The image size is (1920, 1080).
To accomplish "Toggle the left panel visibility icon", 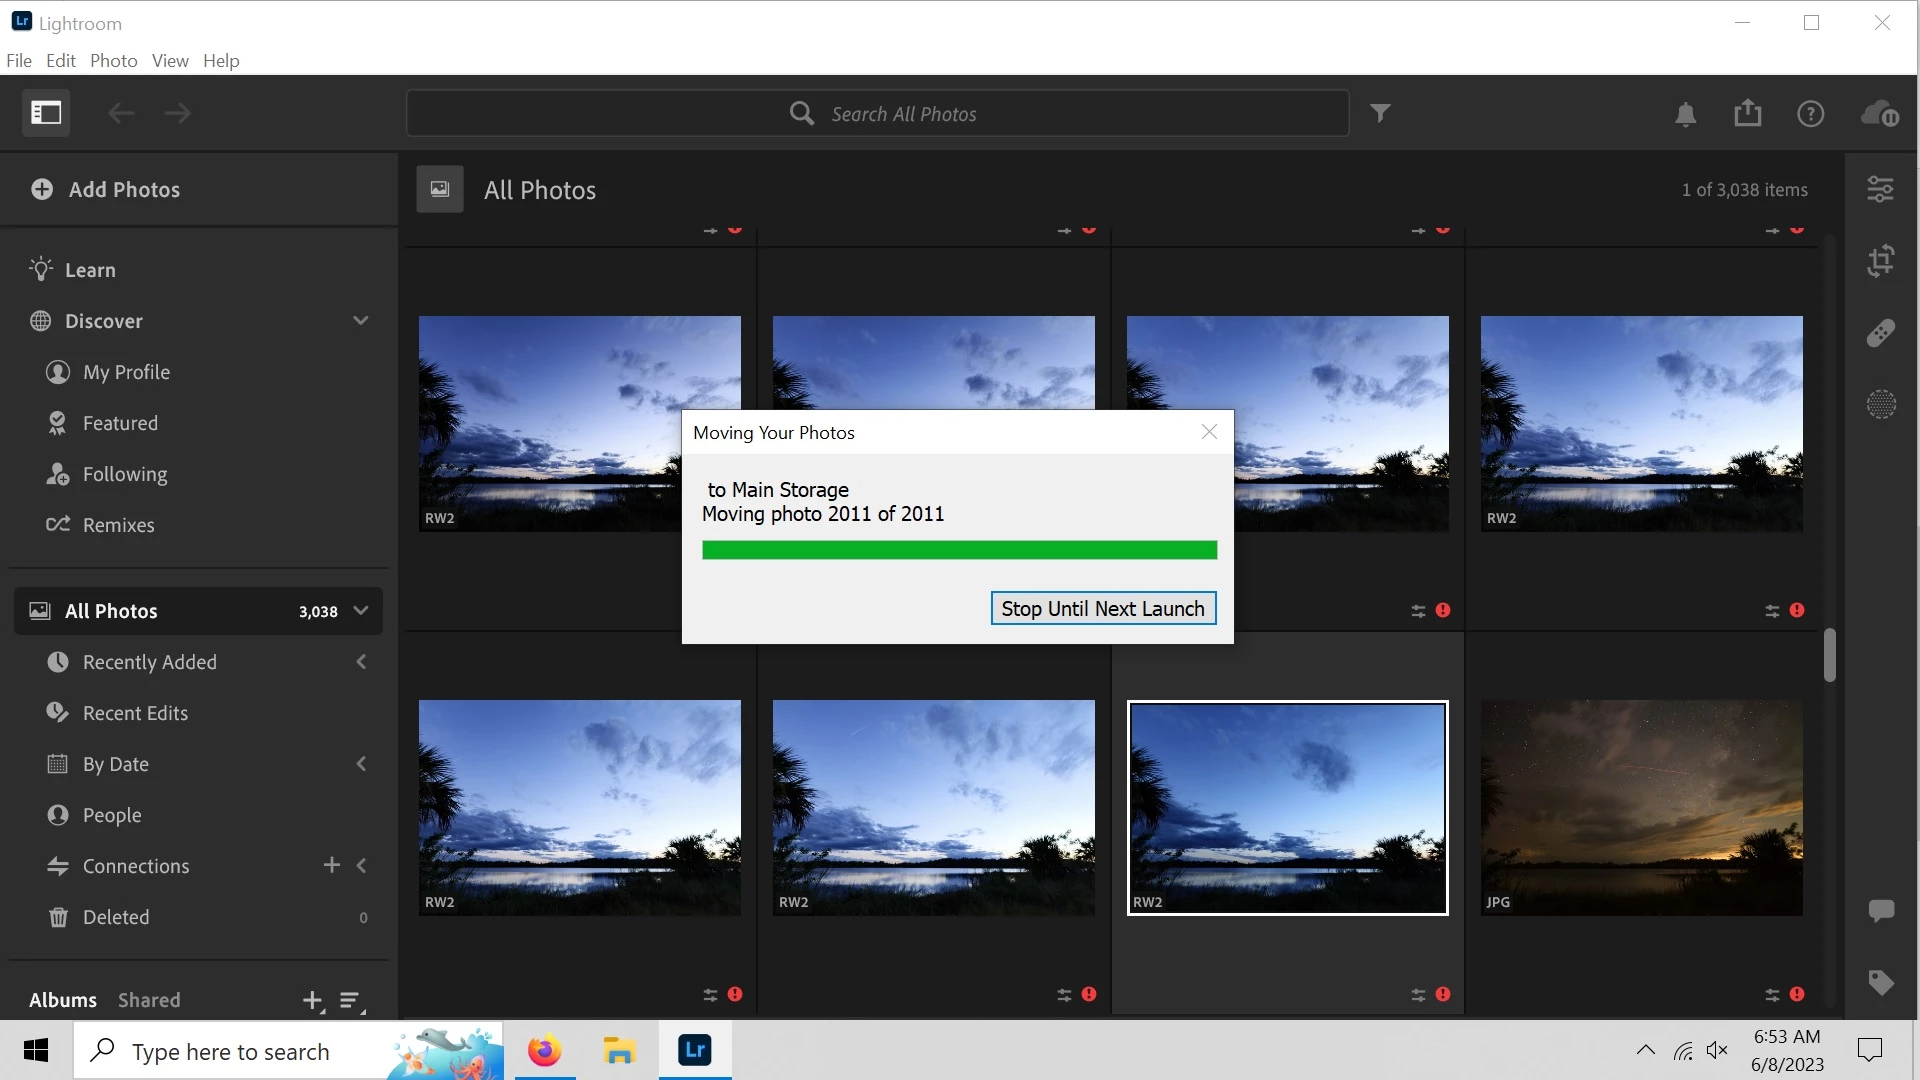I will point(46,113).
